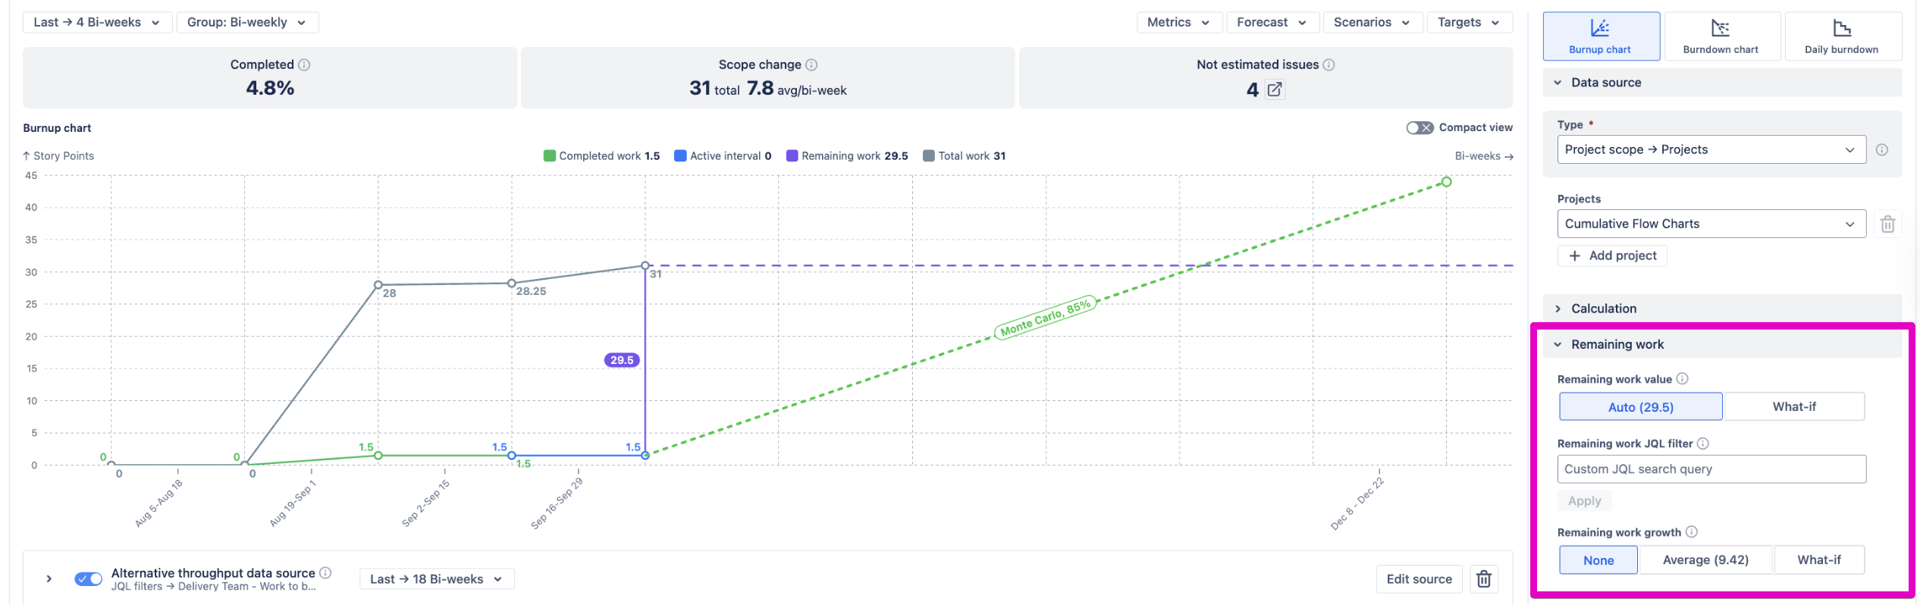Click info icon for Remaining work value
1920x605 pixels.
pos(1682,379)
